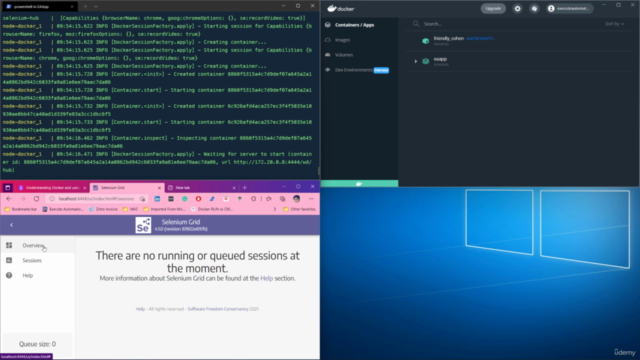Screen dimensions: 640x360
Task: Click the Docker whale status indicator
Action: point(359,184)
